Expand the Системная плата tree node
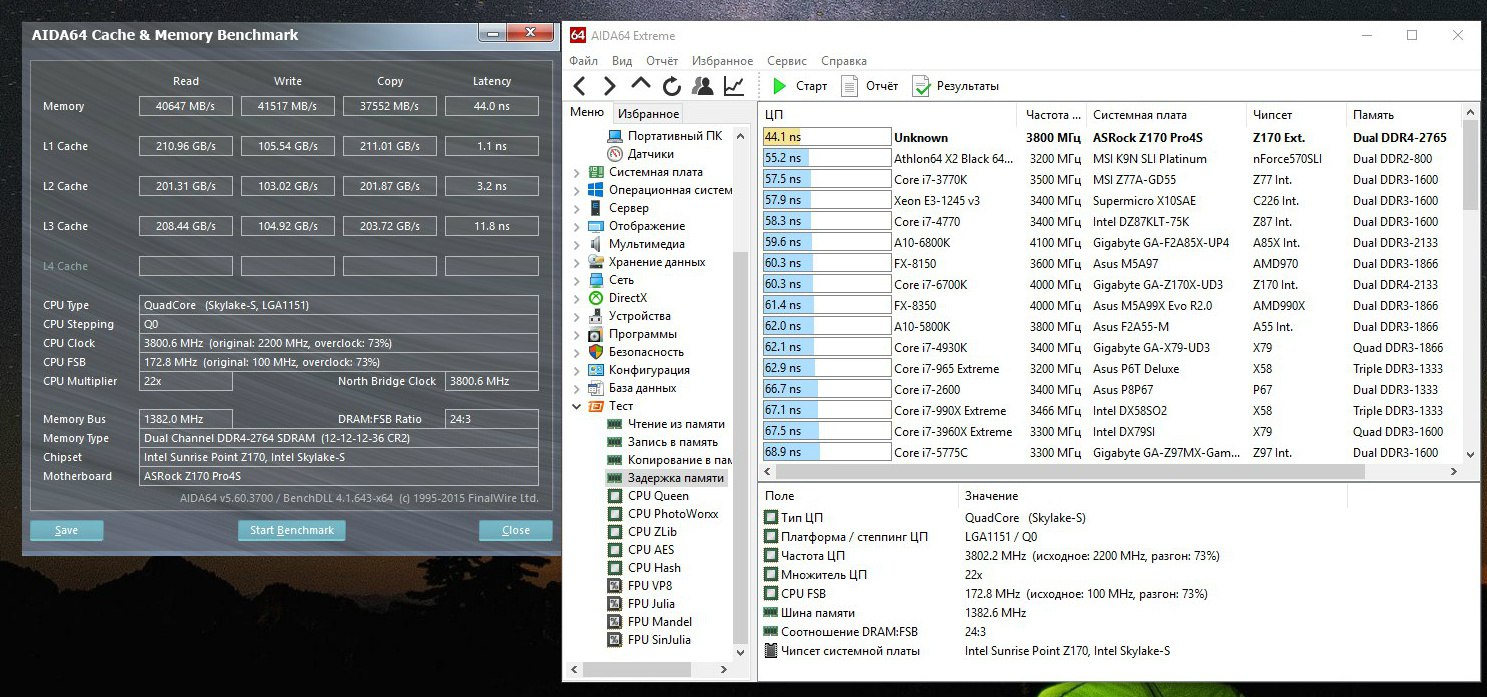1487x697 pixels. (x=576, y=172)
